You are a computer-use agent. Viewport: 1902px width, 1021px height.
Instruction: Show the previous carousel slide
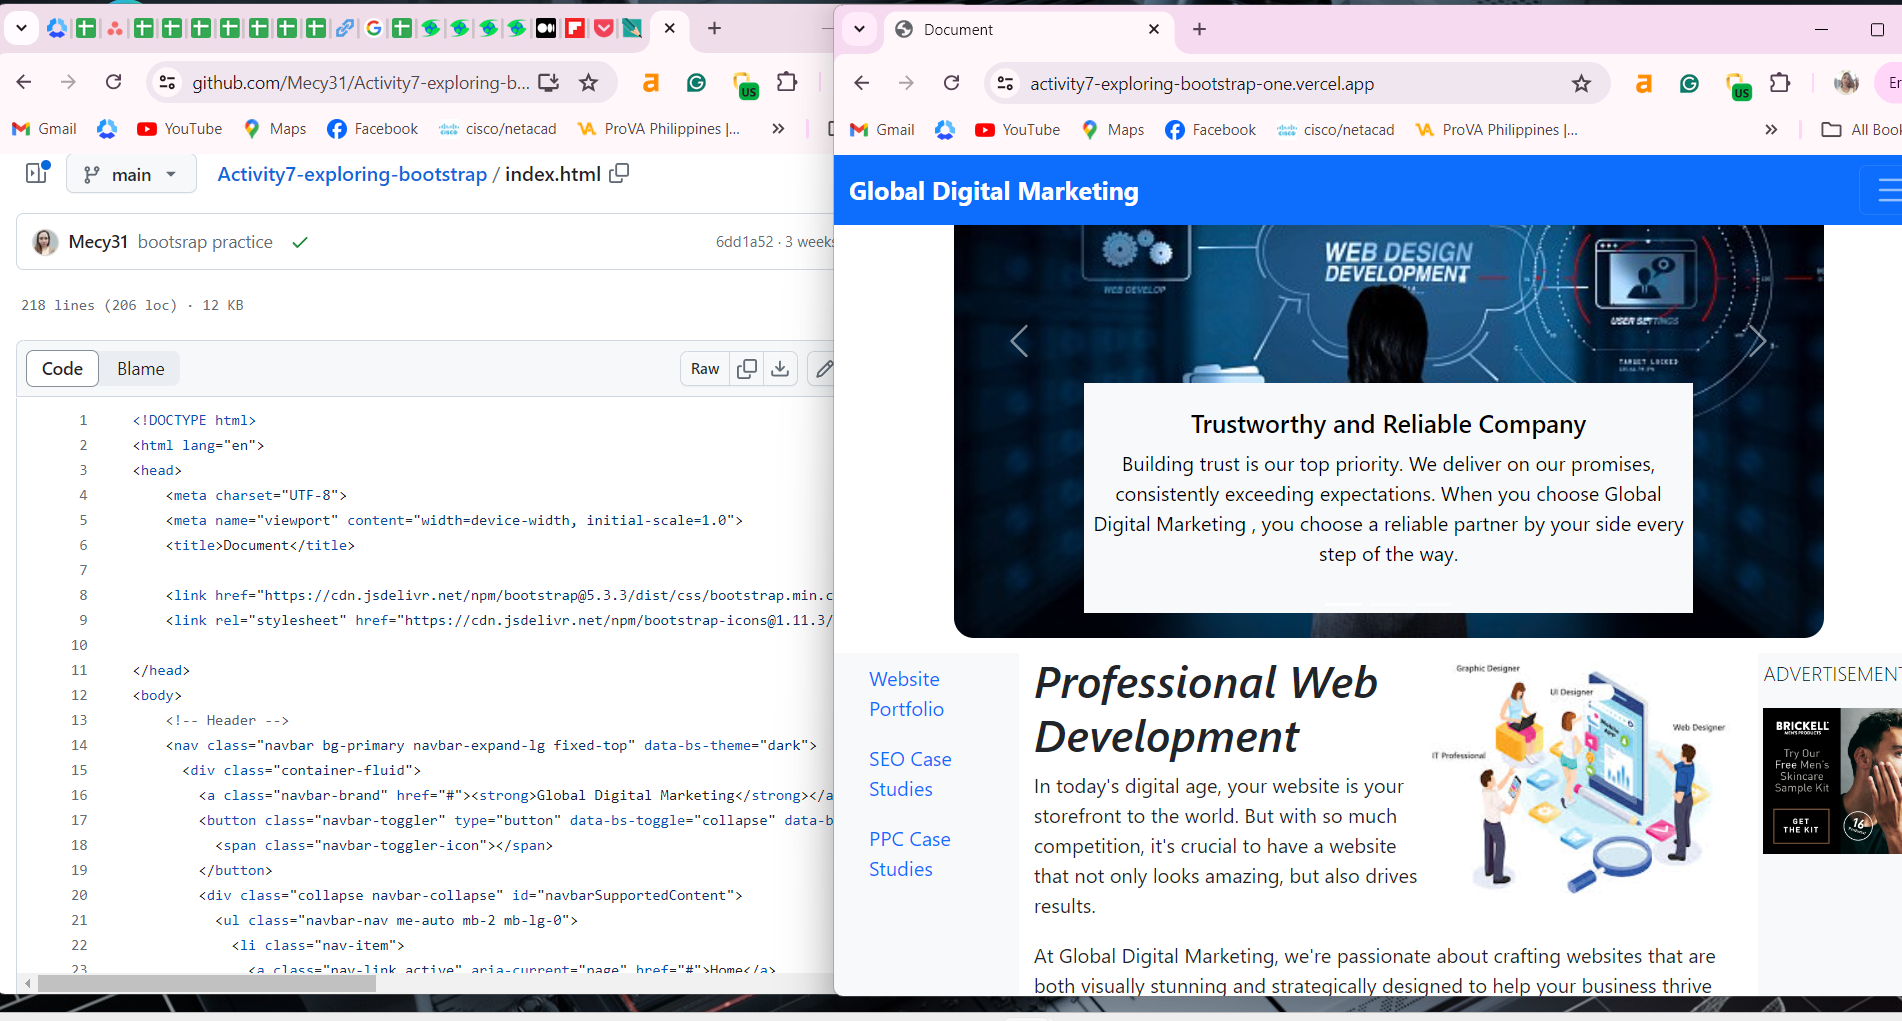1019,341
